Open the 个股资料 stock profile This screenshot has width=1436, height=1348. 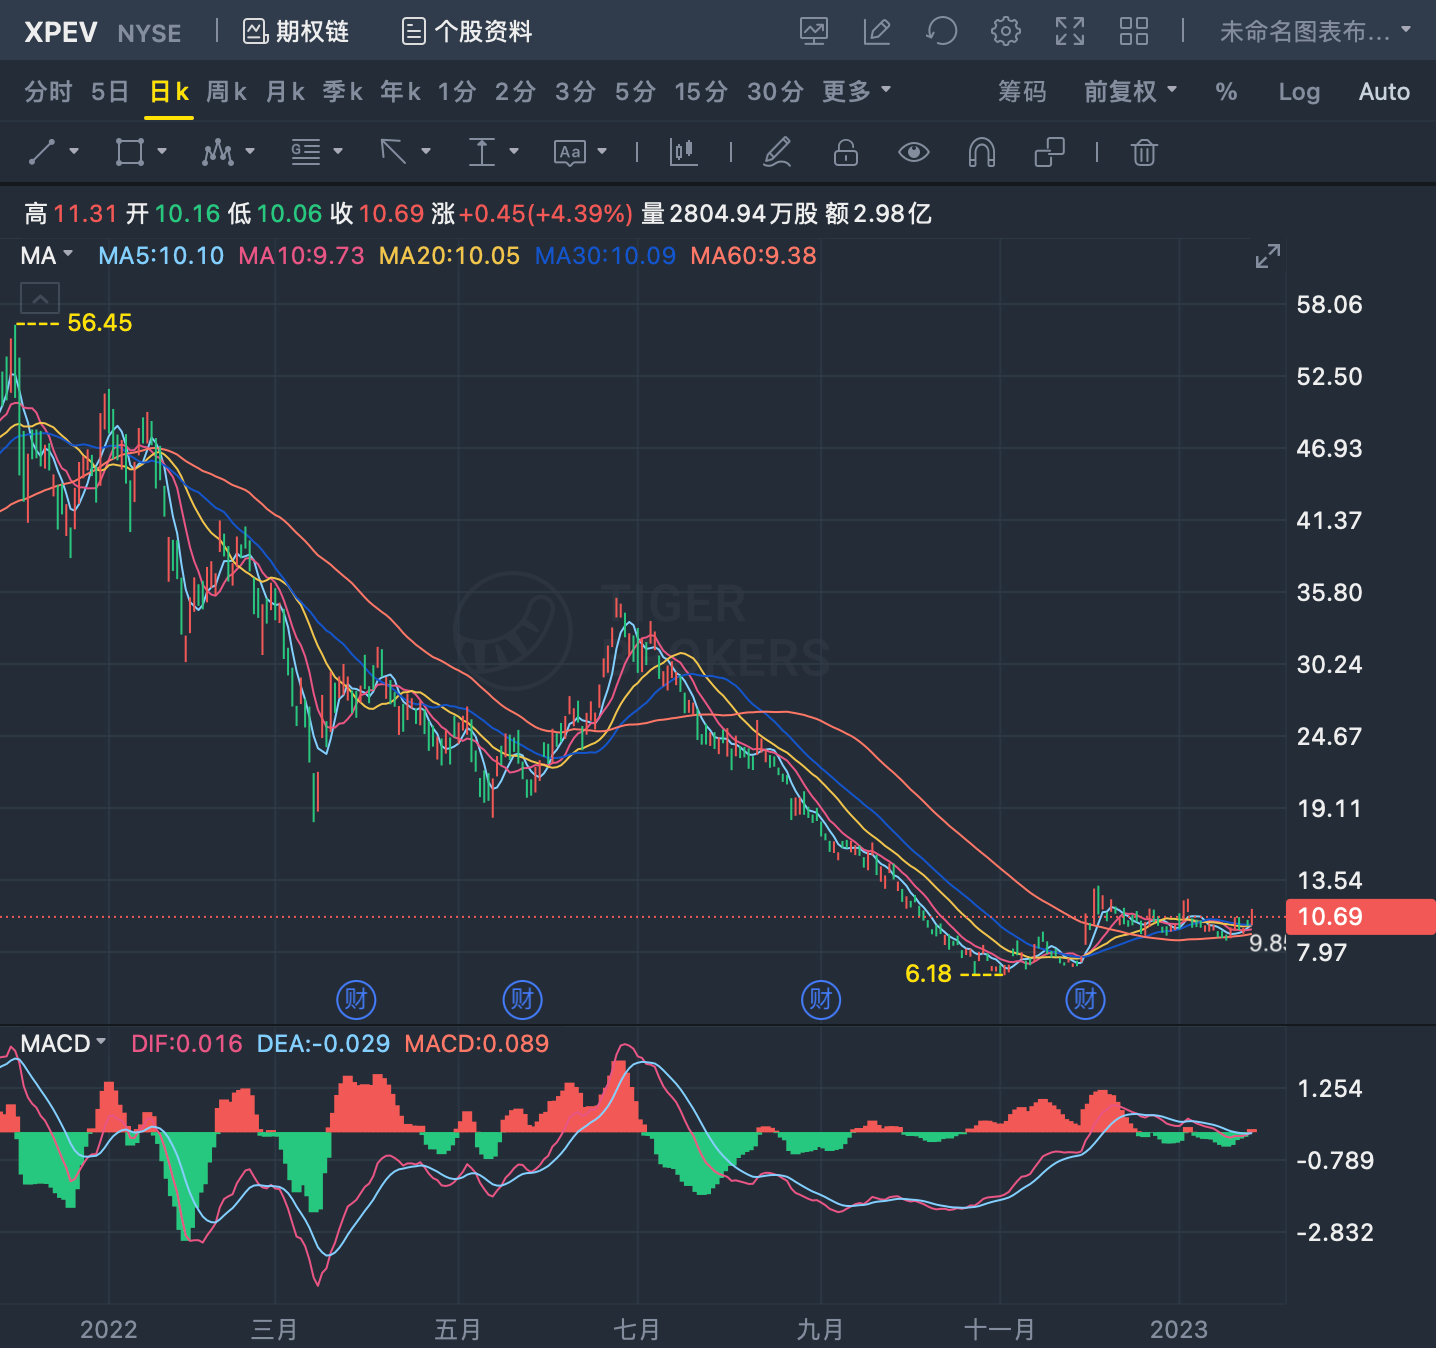(x=467, y=31)
